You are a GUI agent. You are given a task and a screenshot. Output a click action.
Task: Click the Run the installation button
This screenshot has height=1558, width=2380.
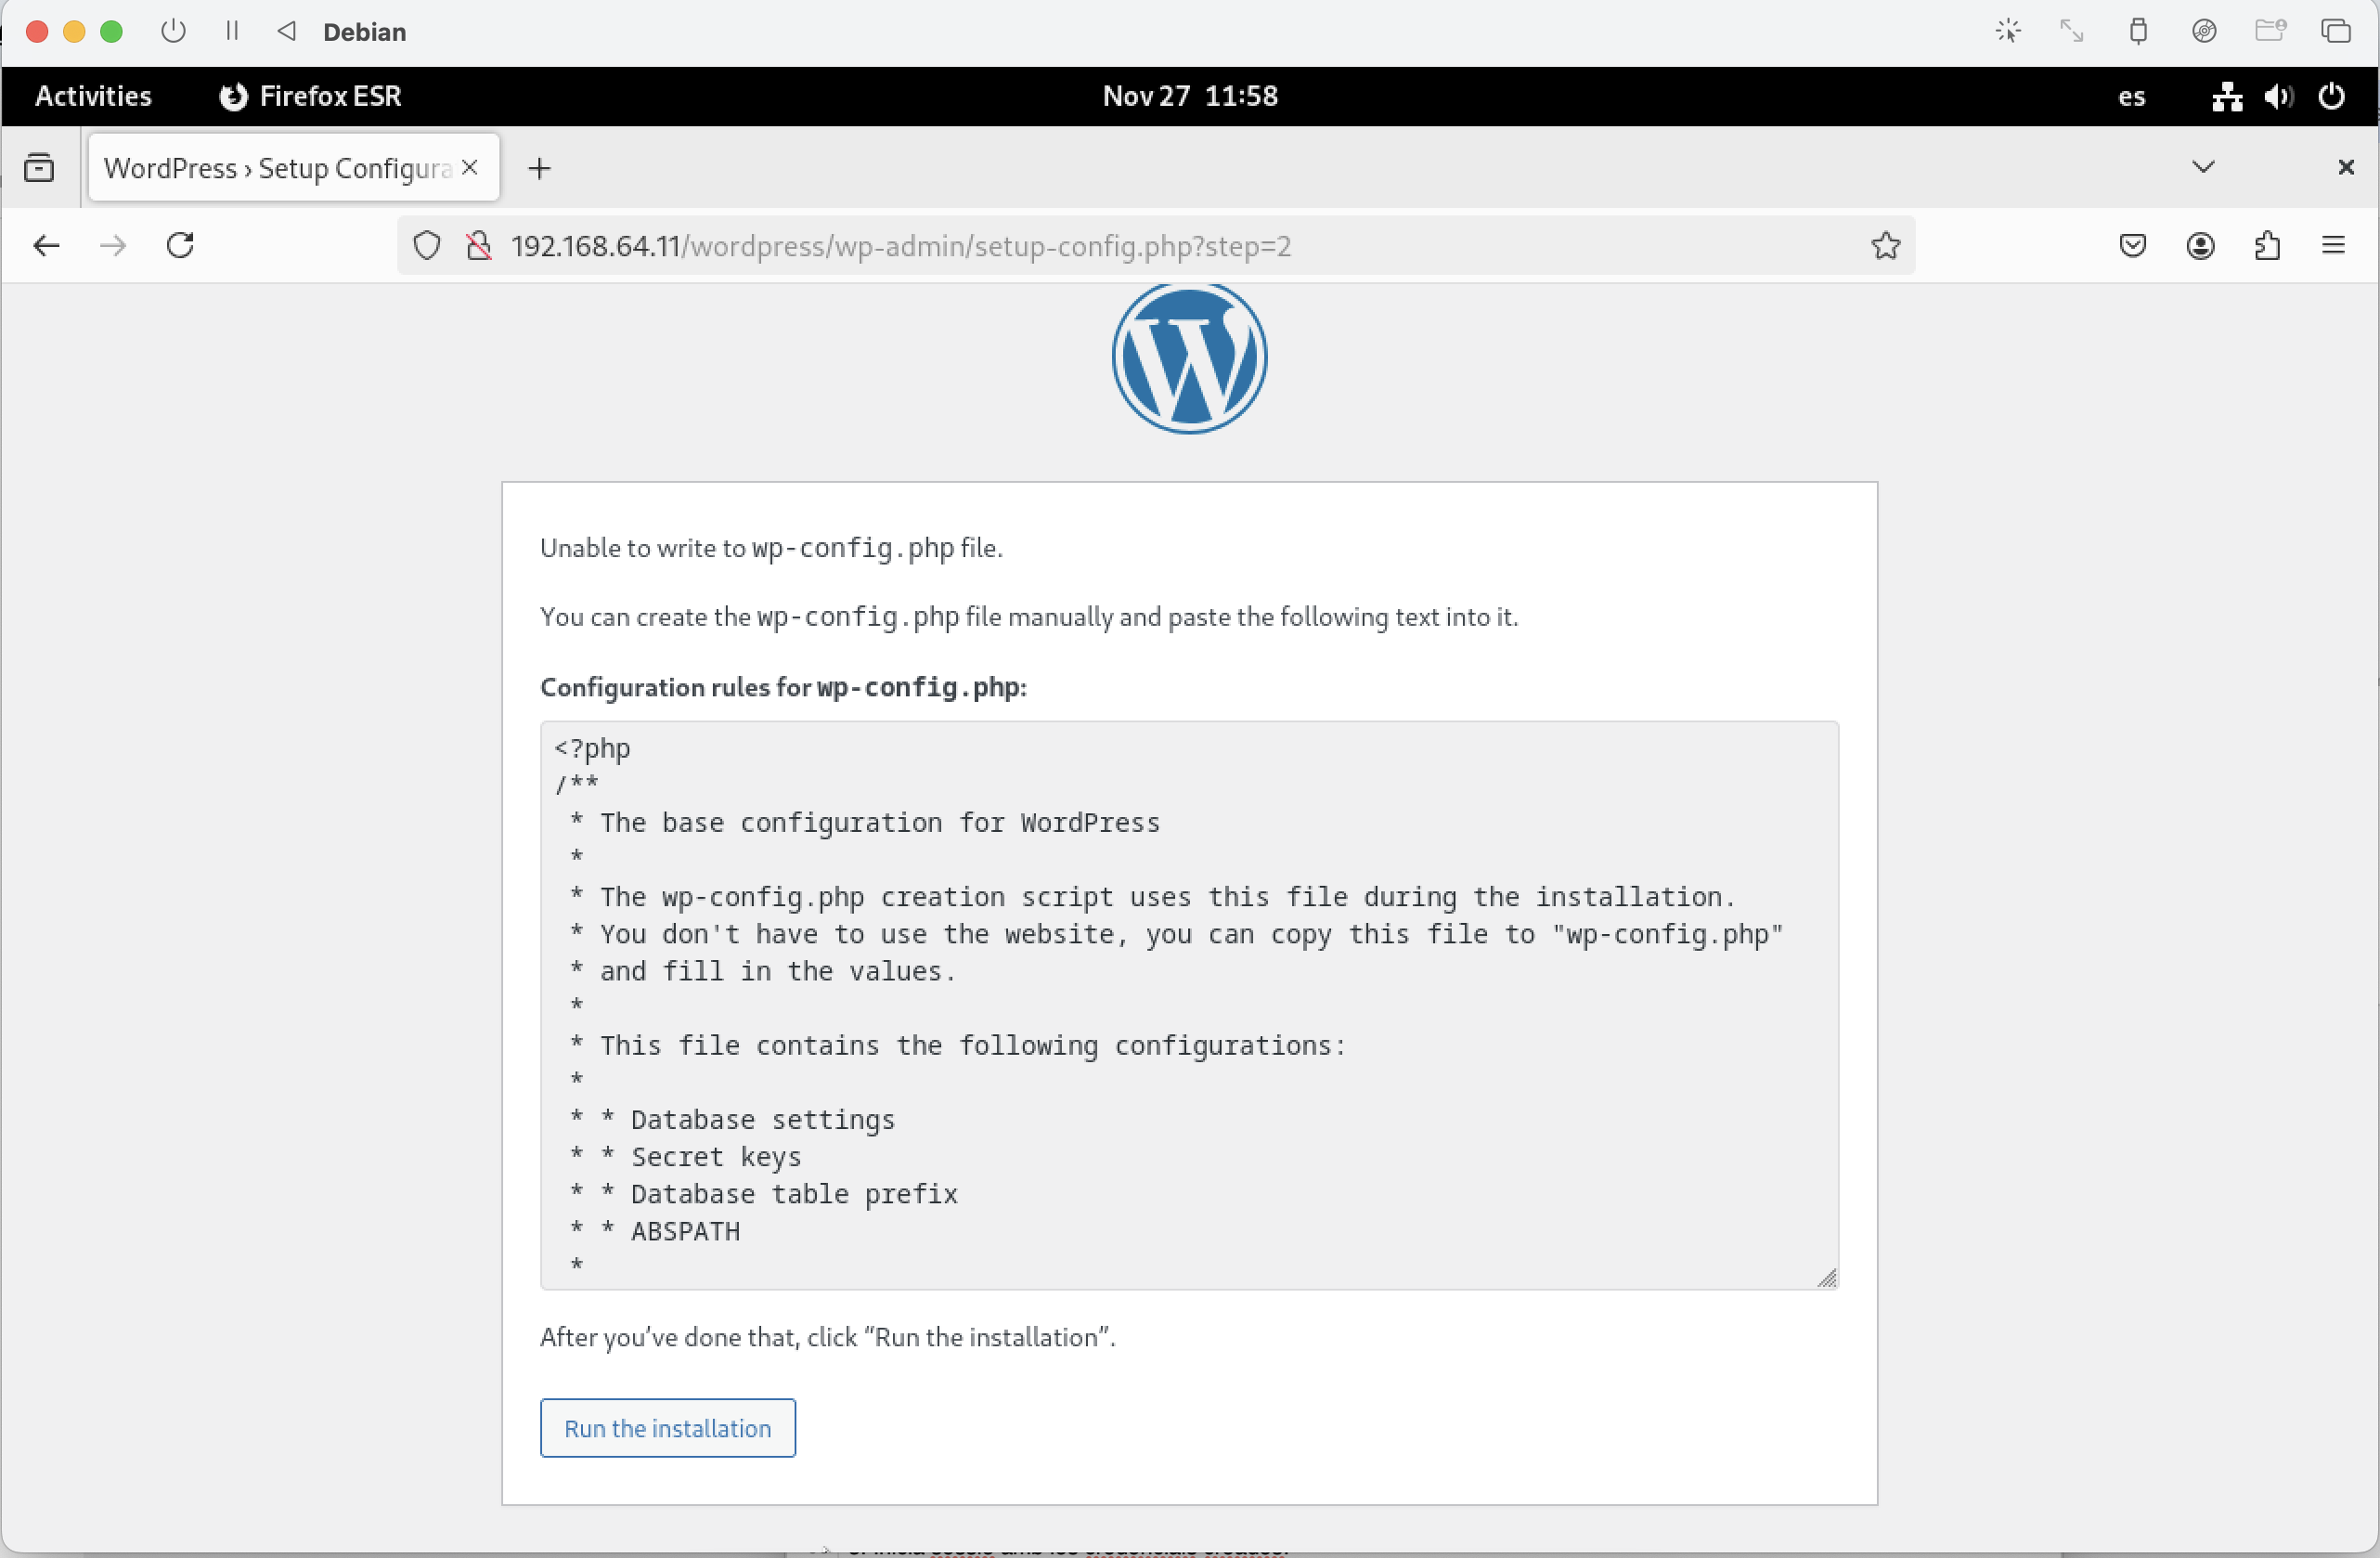(x=668, y=1427)
